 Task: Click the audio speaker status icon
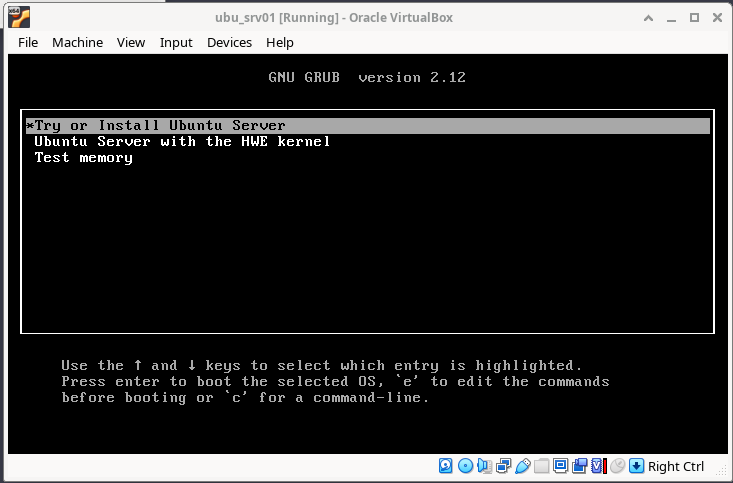pos(485,466)
